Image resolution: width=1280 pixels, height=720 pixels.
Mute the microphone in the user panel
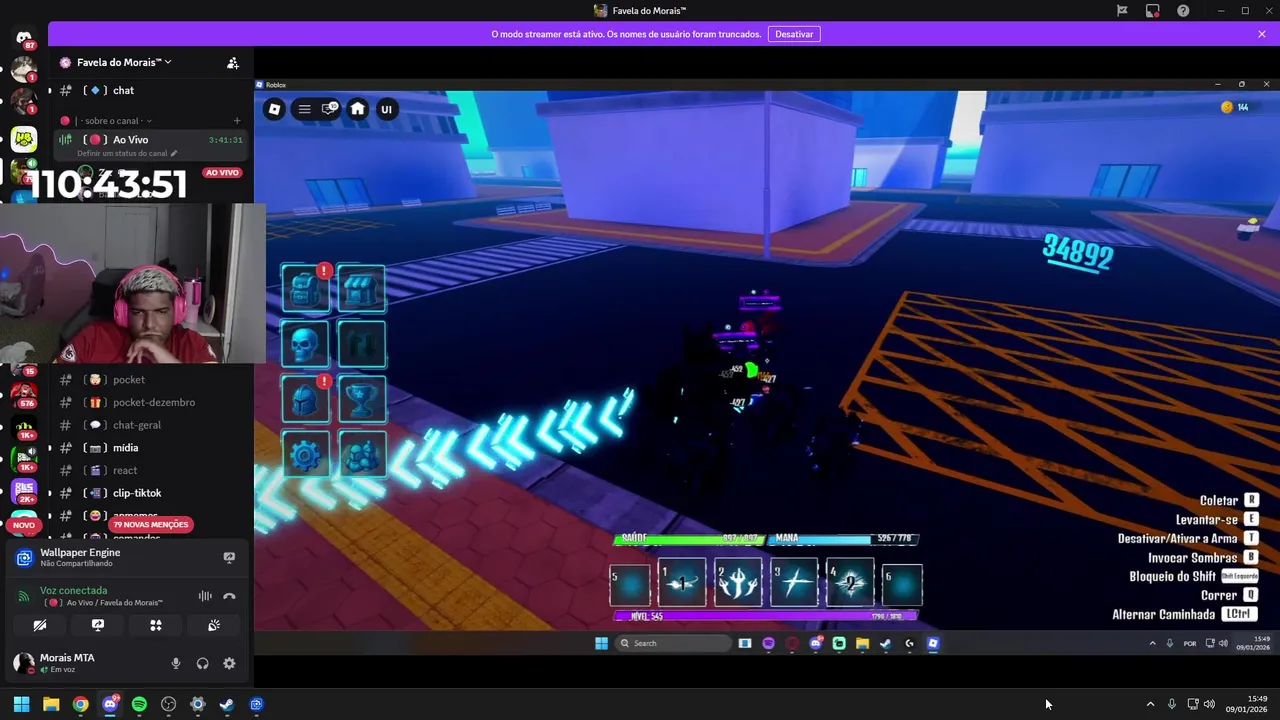(176, 663)
